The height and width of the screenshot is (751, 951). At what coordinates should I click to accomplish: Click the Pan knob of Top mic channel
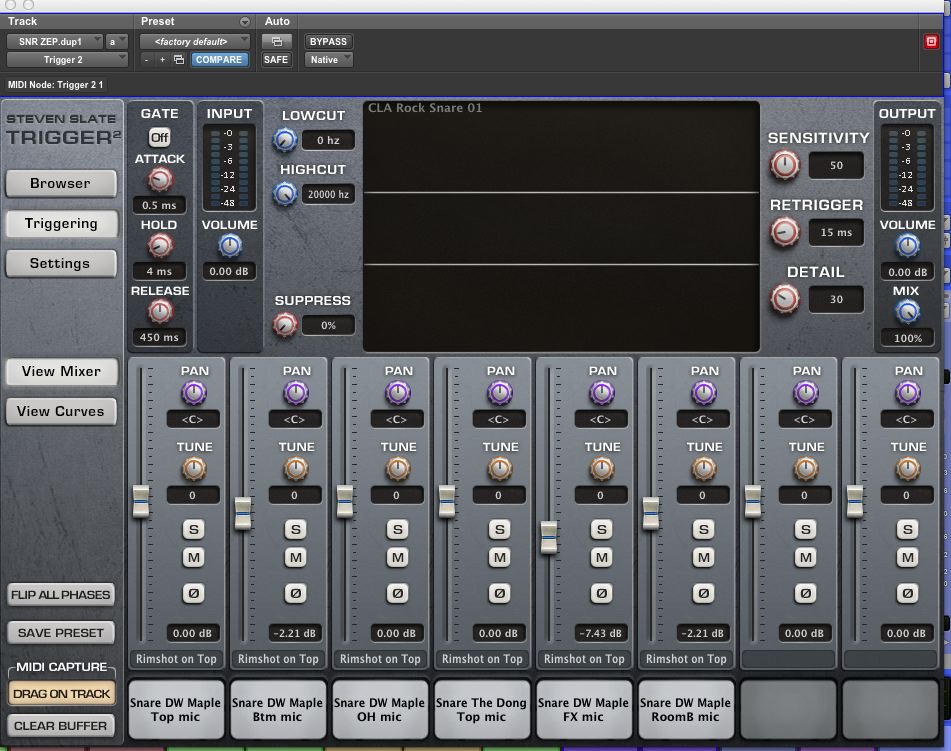(x=194, y=393)
